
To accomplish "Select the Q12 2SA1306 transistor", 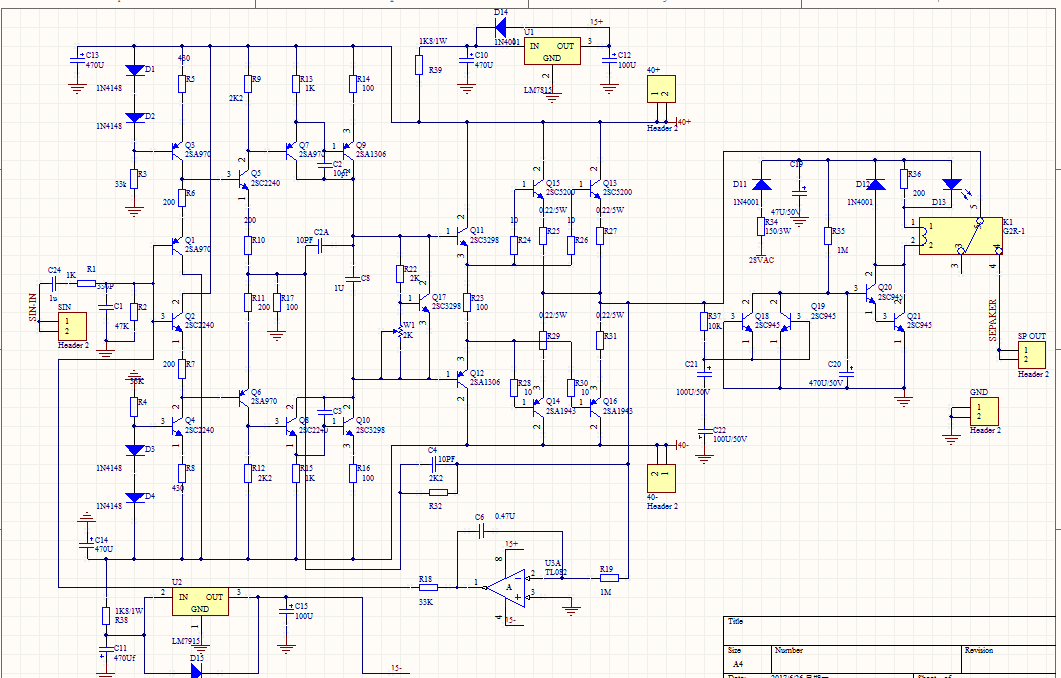I will [x=461, y=378].
